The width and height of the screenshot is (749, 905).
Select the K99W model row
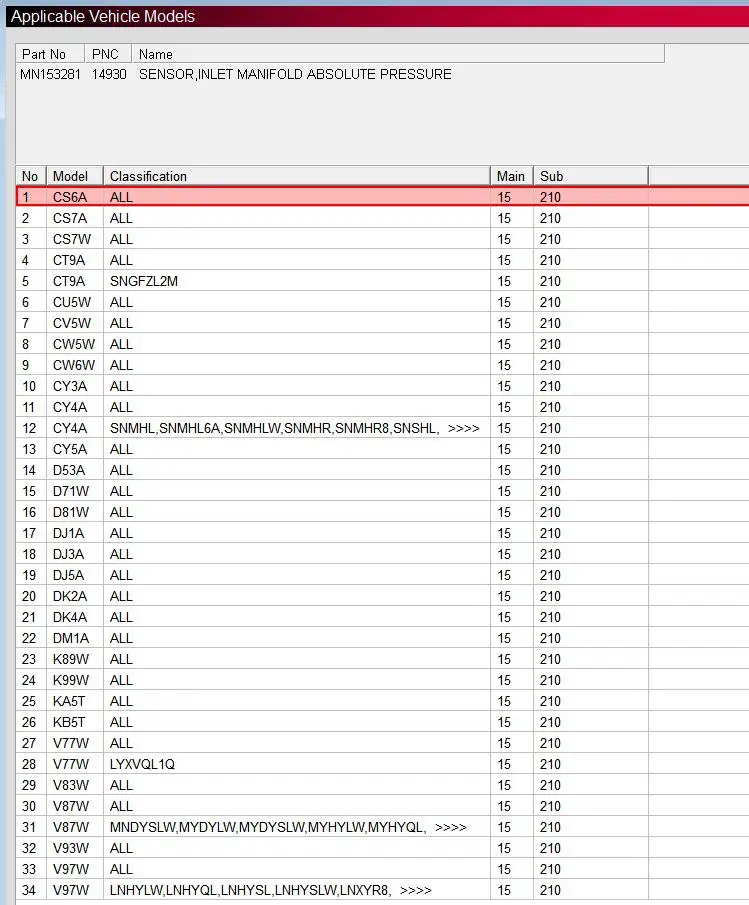[x=383, y=680]
